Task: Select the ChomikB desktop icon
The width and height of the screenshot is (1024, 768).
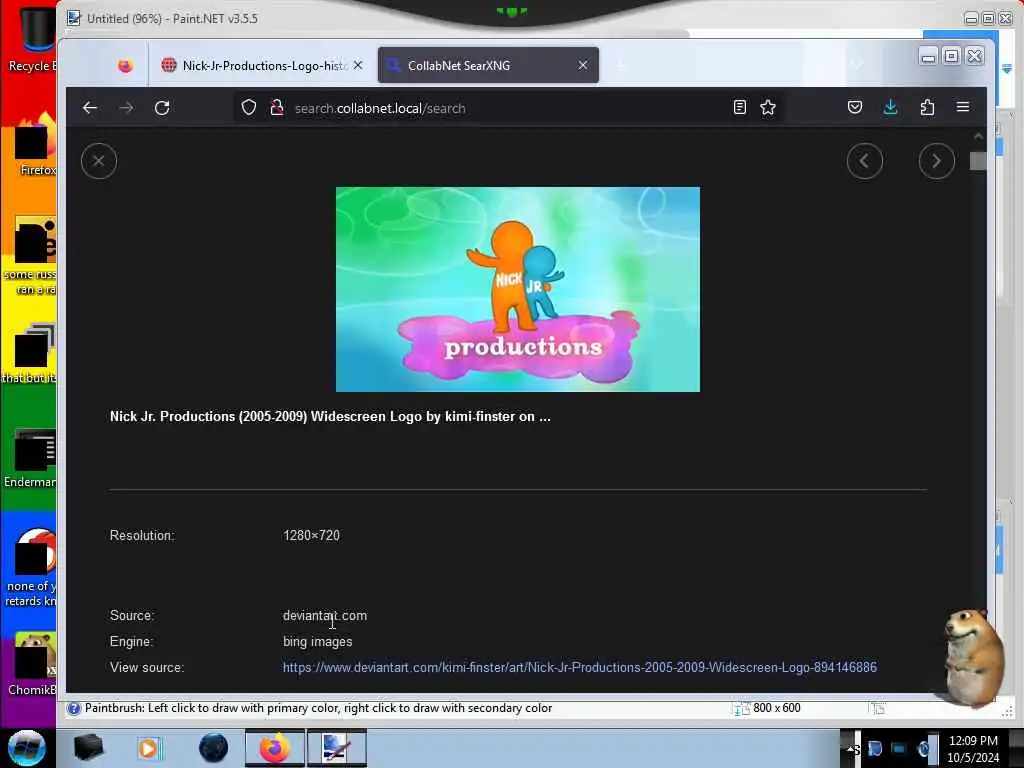Action: click(31, 664)
